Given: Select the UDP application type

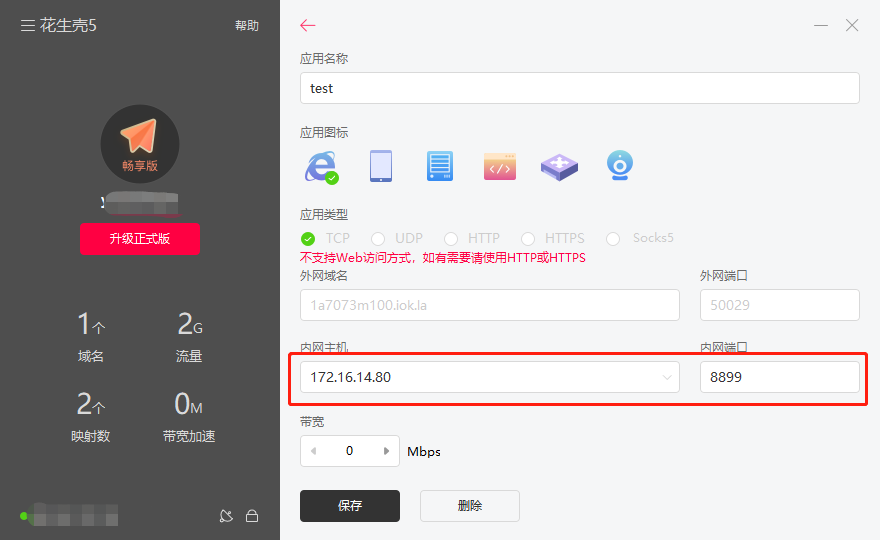Looking at the screenshot, I should click(378, 239).
